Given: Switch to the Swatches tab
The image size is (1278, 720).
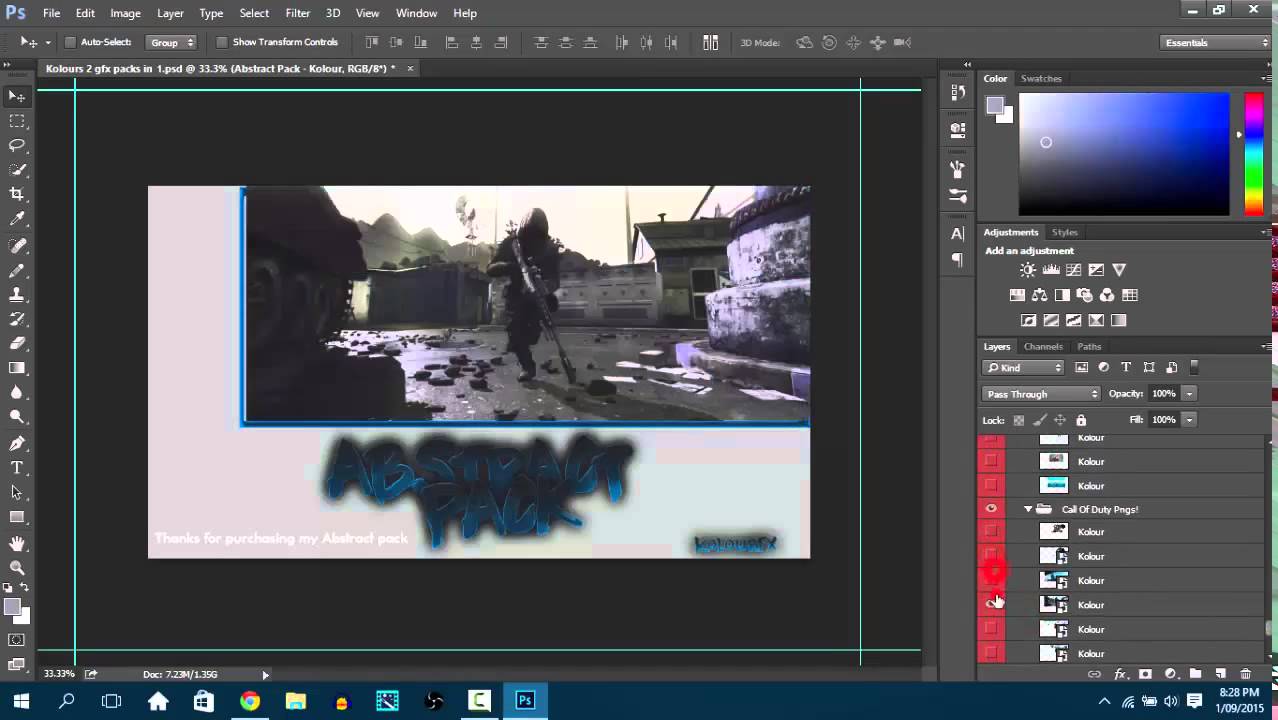Looking at the screenshot, I should pyautogui.click(x=1041, y=78).
